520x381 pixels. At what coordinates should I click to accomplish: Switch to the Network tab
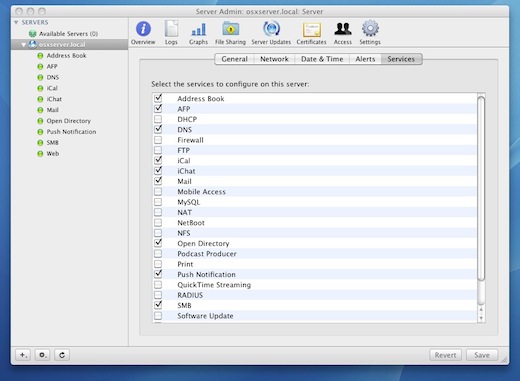tap(274, 59)
